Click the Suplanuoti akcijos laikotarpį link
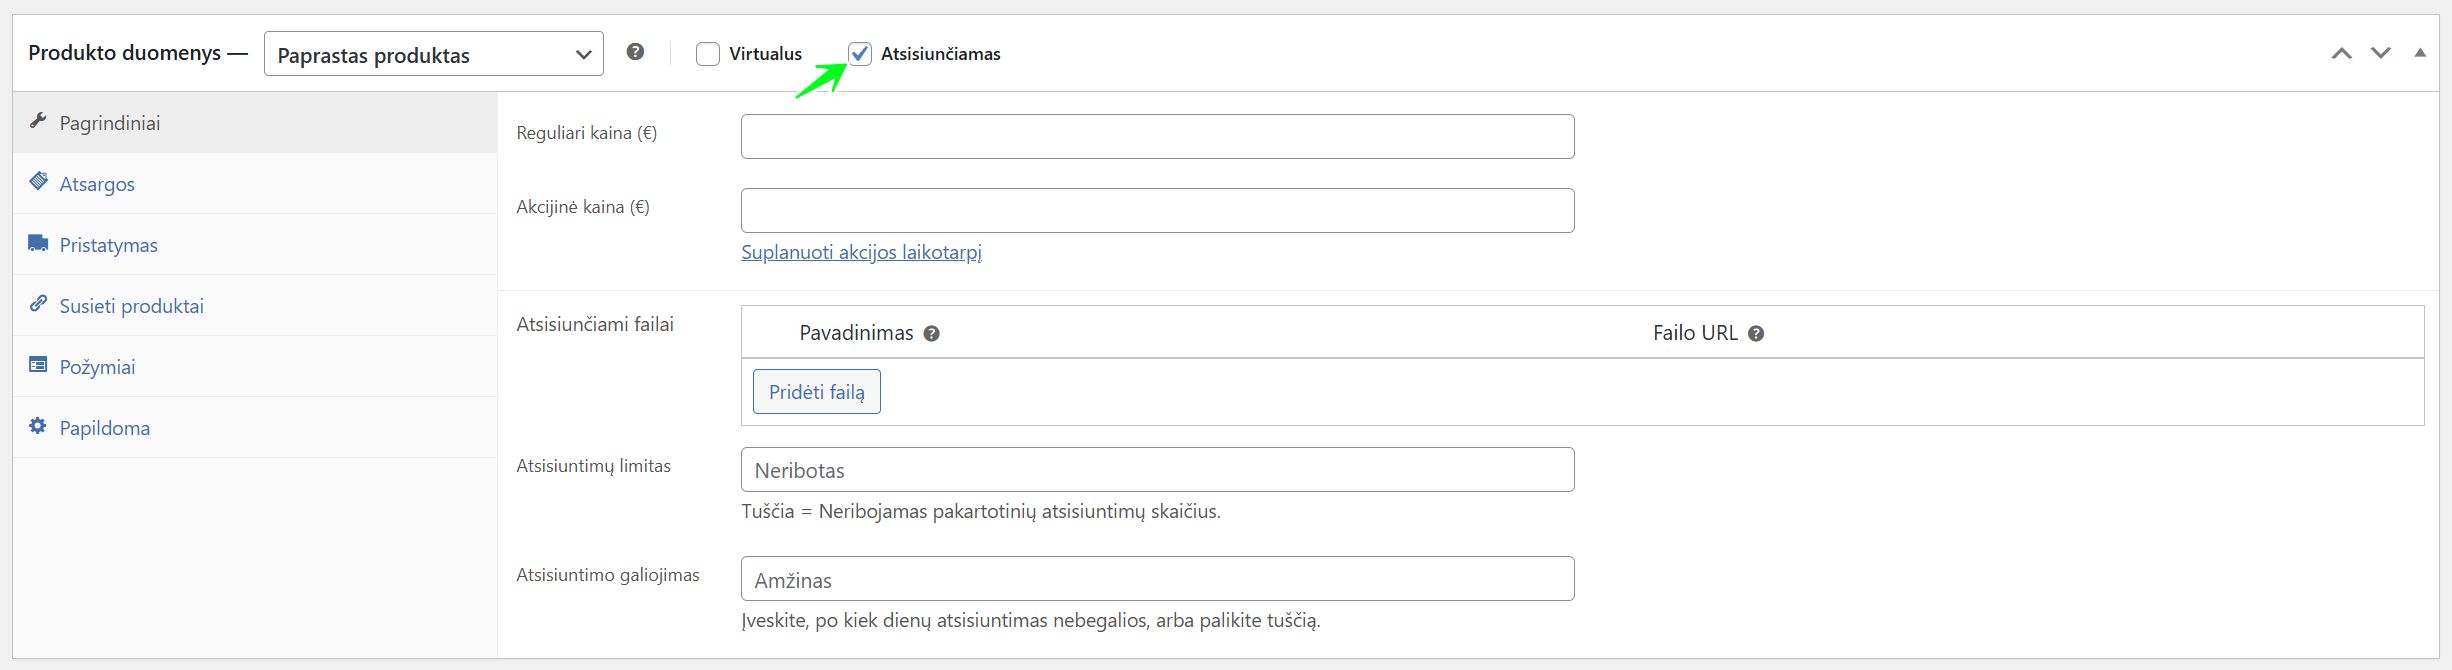 point(861,252)
